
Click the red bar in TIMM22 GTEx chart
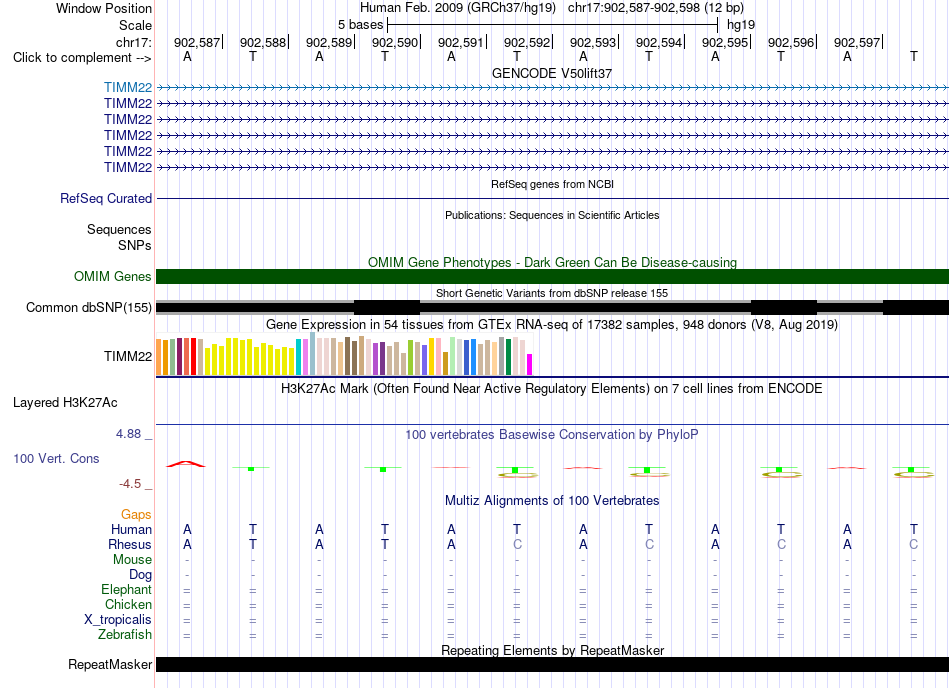(x=193, y=357)
